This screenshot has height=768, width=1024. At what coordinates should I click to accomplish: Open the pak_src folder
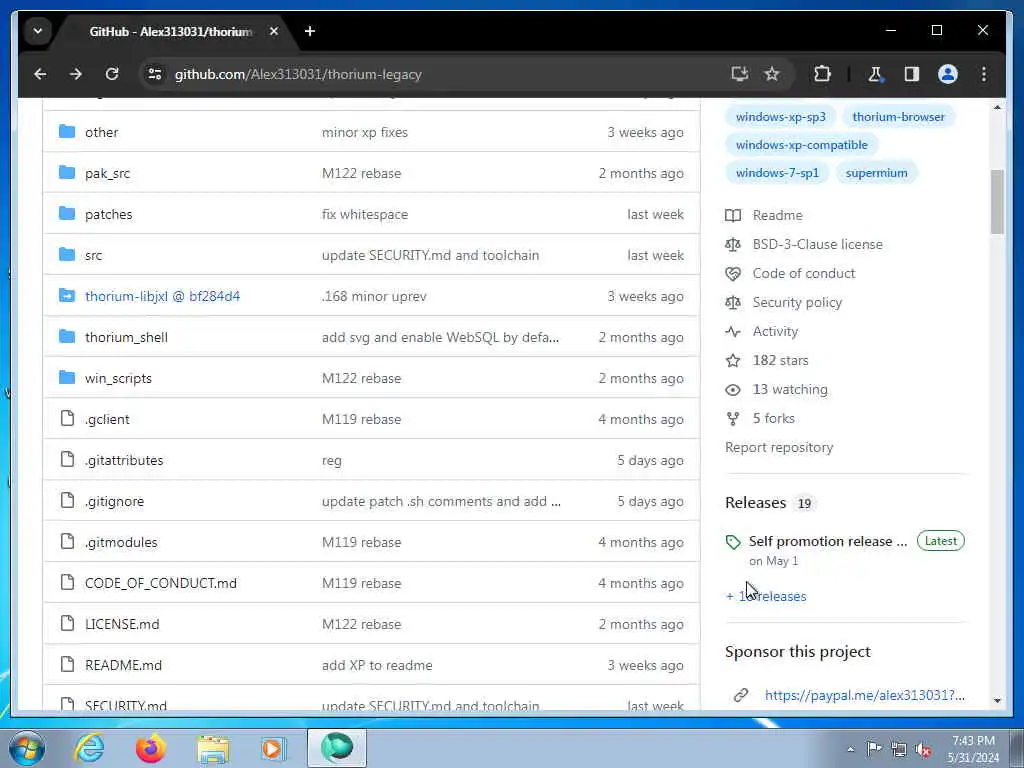coord(107,173)
